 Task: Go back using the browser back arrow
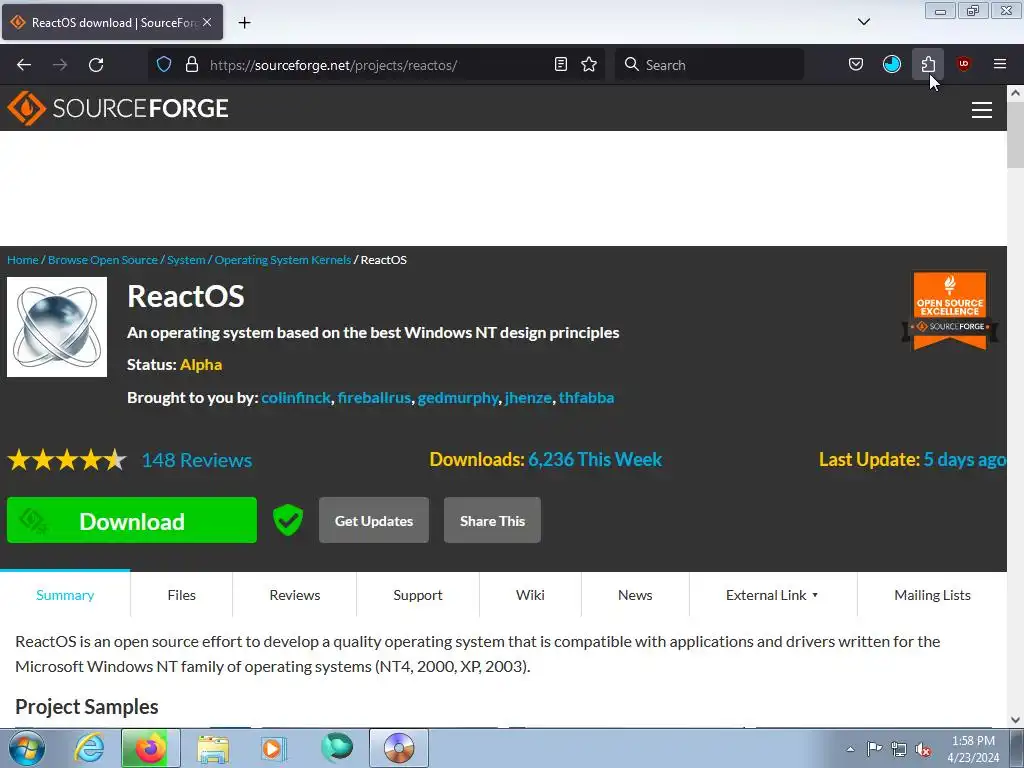(24, 65)
